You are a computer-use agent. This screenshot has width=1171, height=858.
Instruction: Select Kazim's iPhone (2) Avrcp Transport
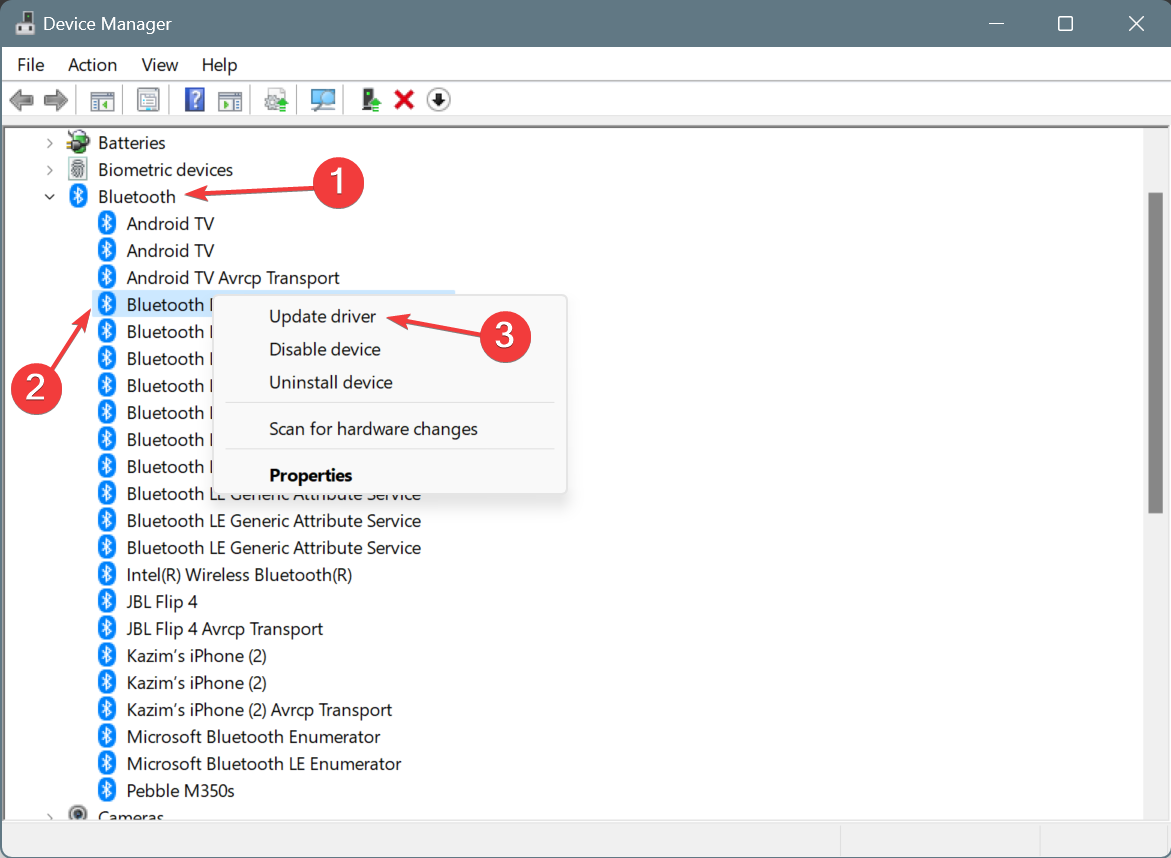point(259,709)
